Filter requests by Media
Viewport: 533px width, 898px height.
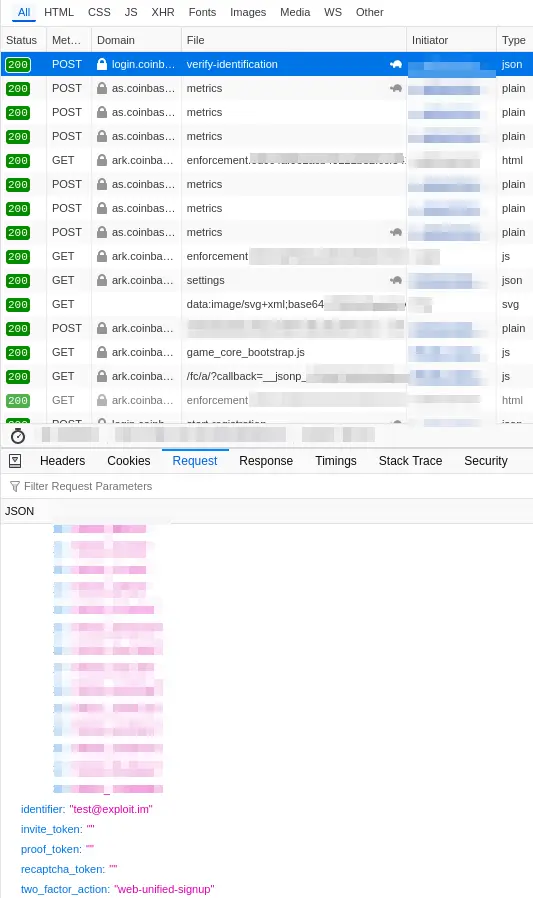(x=295, y=12)
